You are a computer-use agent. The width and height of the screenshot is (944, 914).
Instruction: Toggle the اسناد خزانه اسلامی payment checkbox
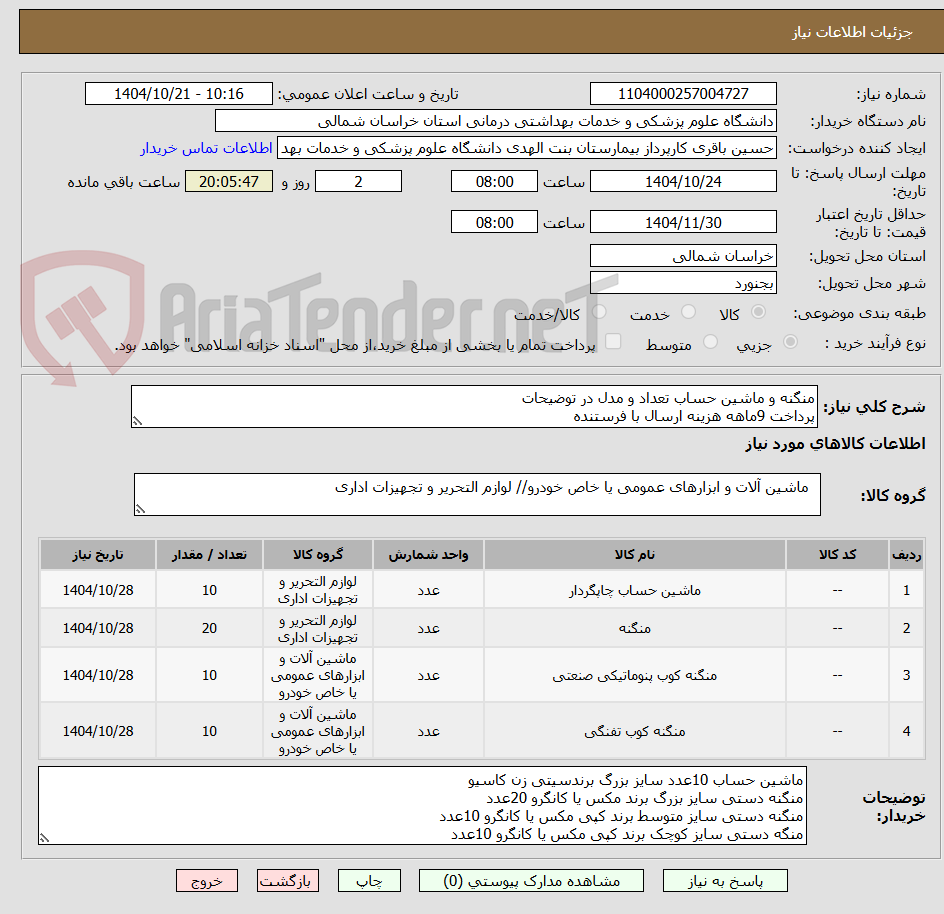click(613, 341)
